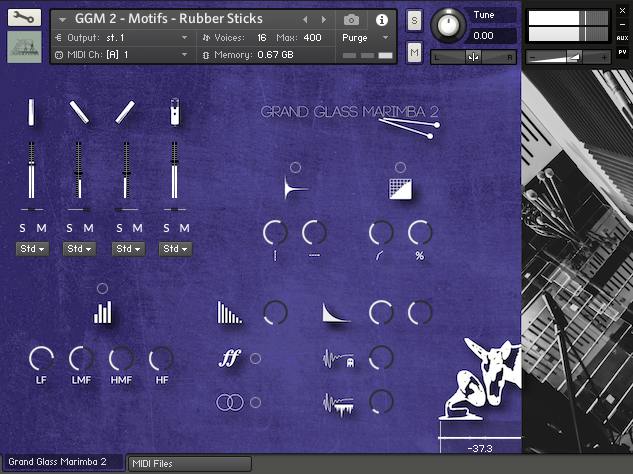The height and width of the screenshot is (474, 633).
Task: Click the waveform with ghost icon
Action: click(338, 359)
